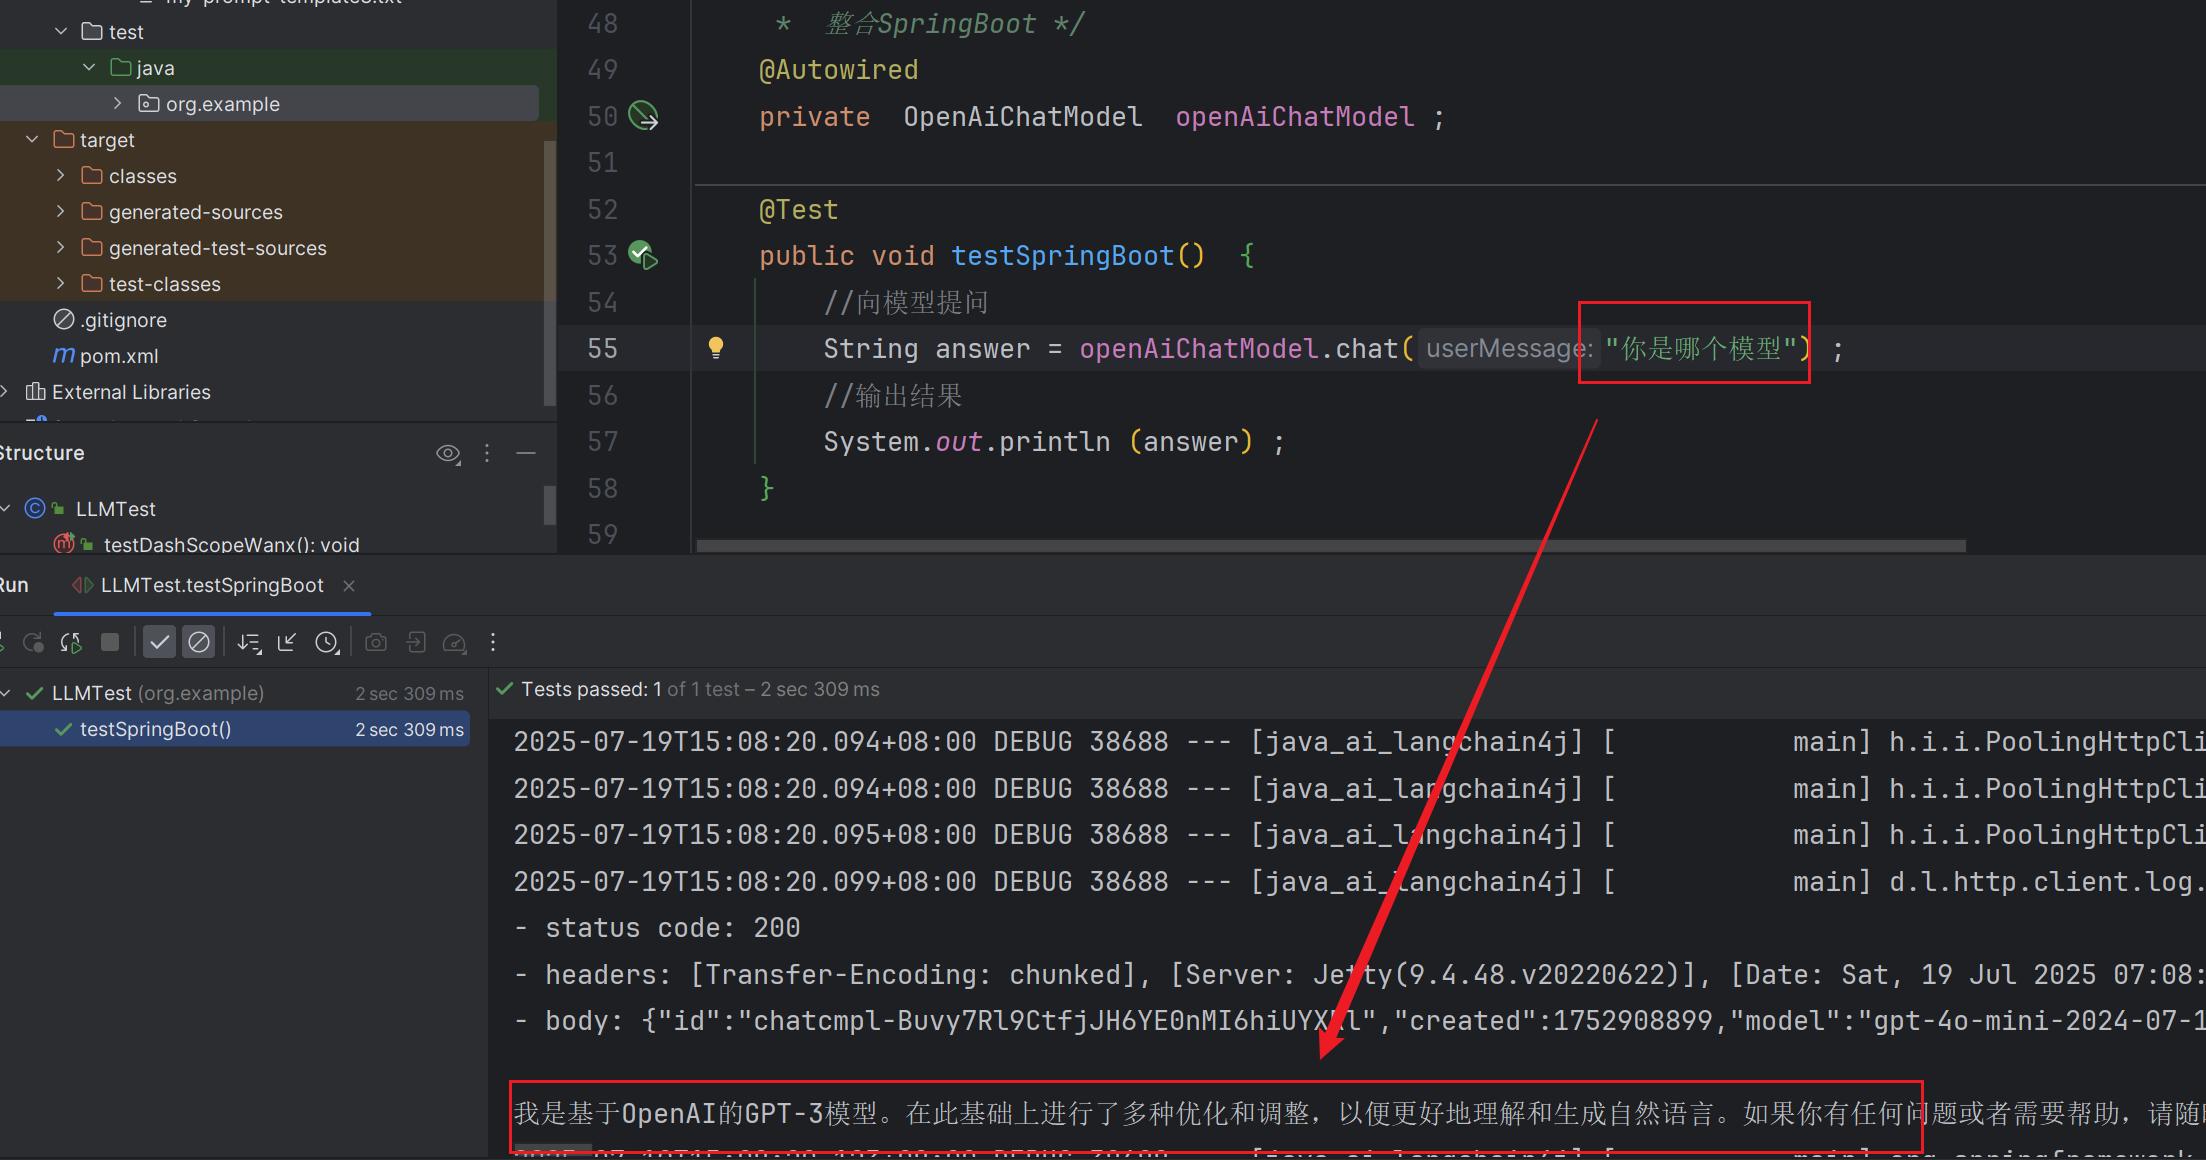Click External Libraries icon

point(36,392)
